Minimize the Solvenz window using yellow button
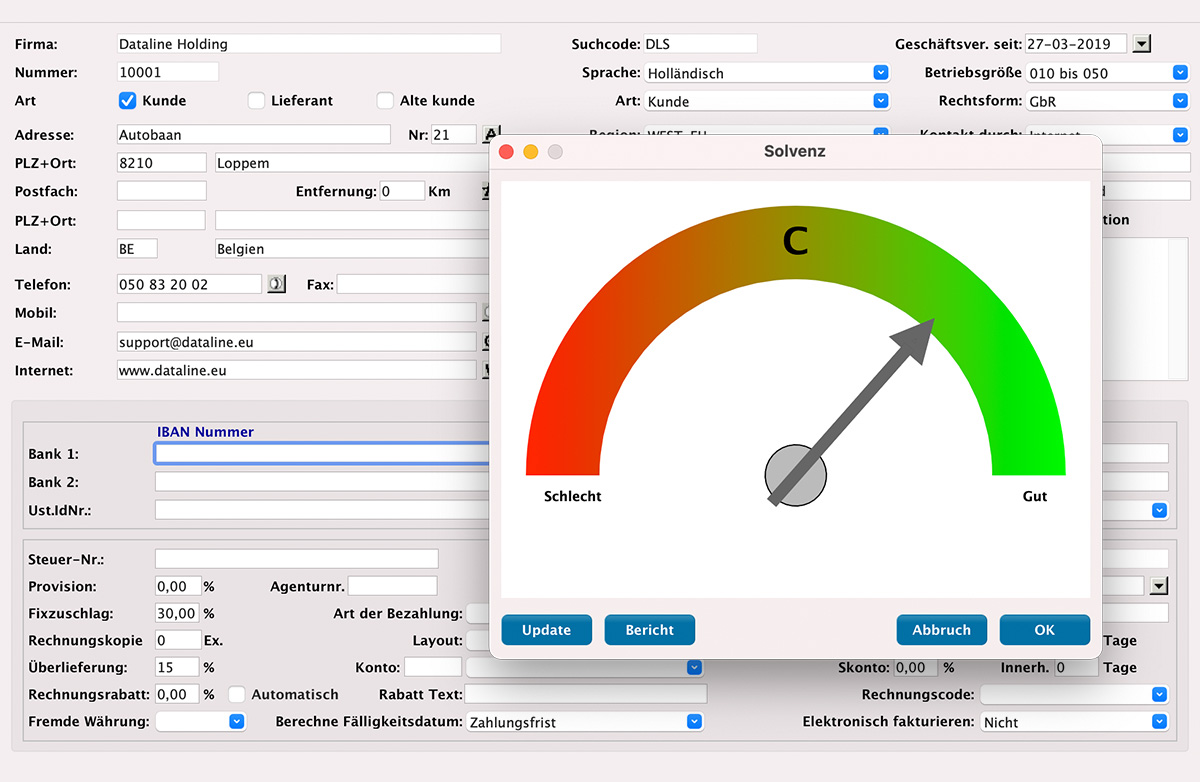Screen dimensions: 1200x782 (x=531, y=152)
